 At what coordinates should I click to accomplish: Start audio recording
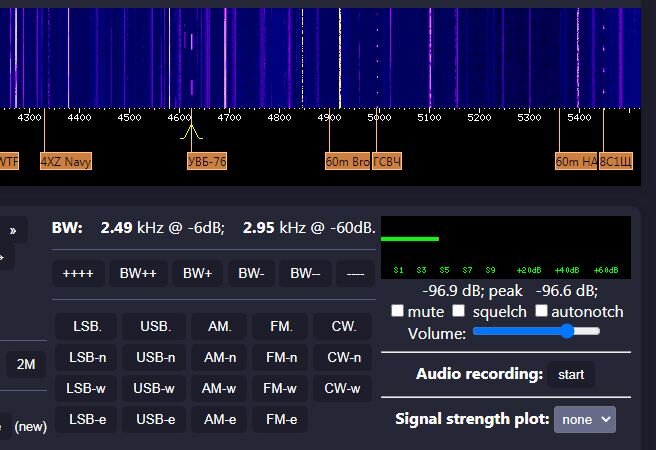[x=571, y=374]
